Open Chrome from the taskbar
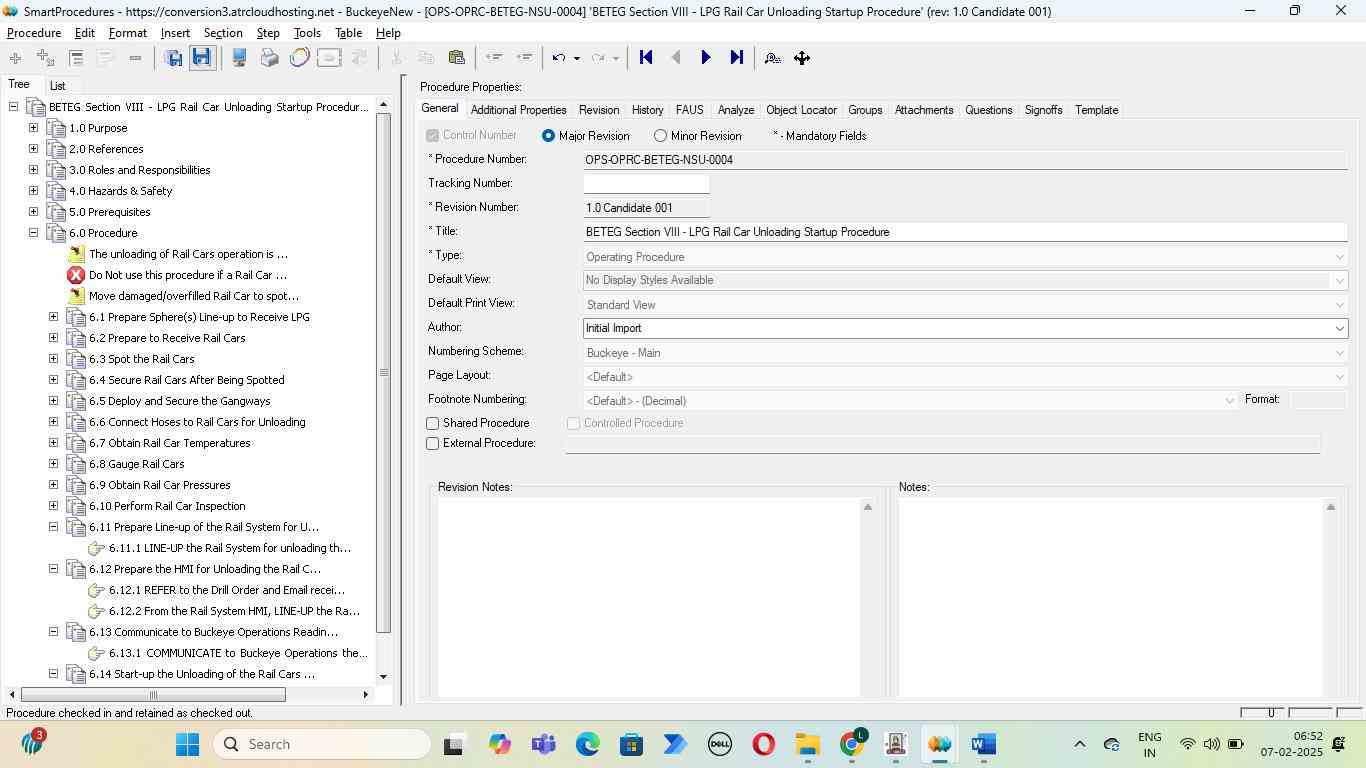Screen dimensions: 1366x768 [x=852, y=744]
